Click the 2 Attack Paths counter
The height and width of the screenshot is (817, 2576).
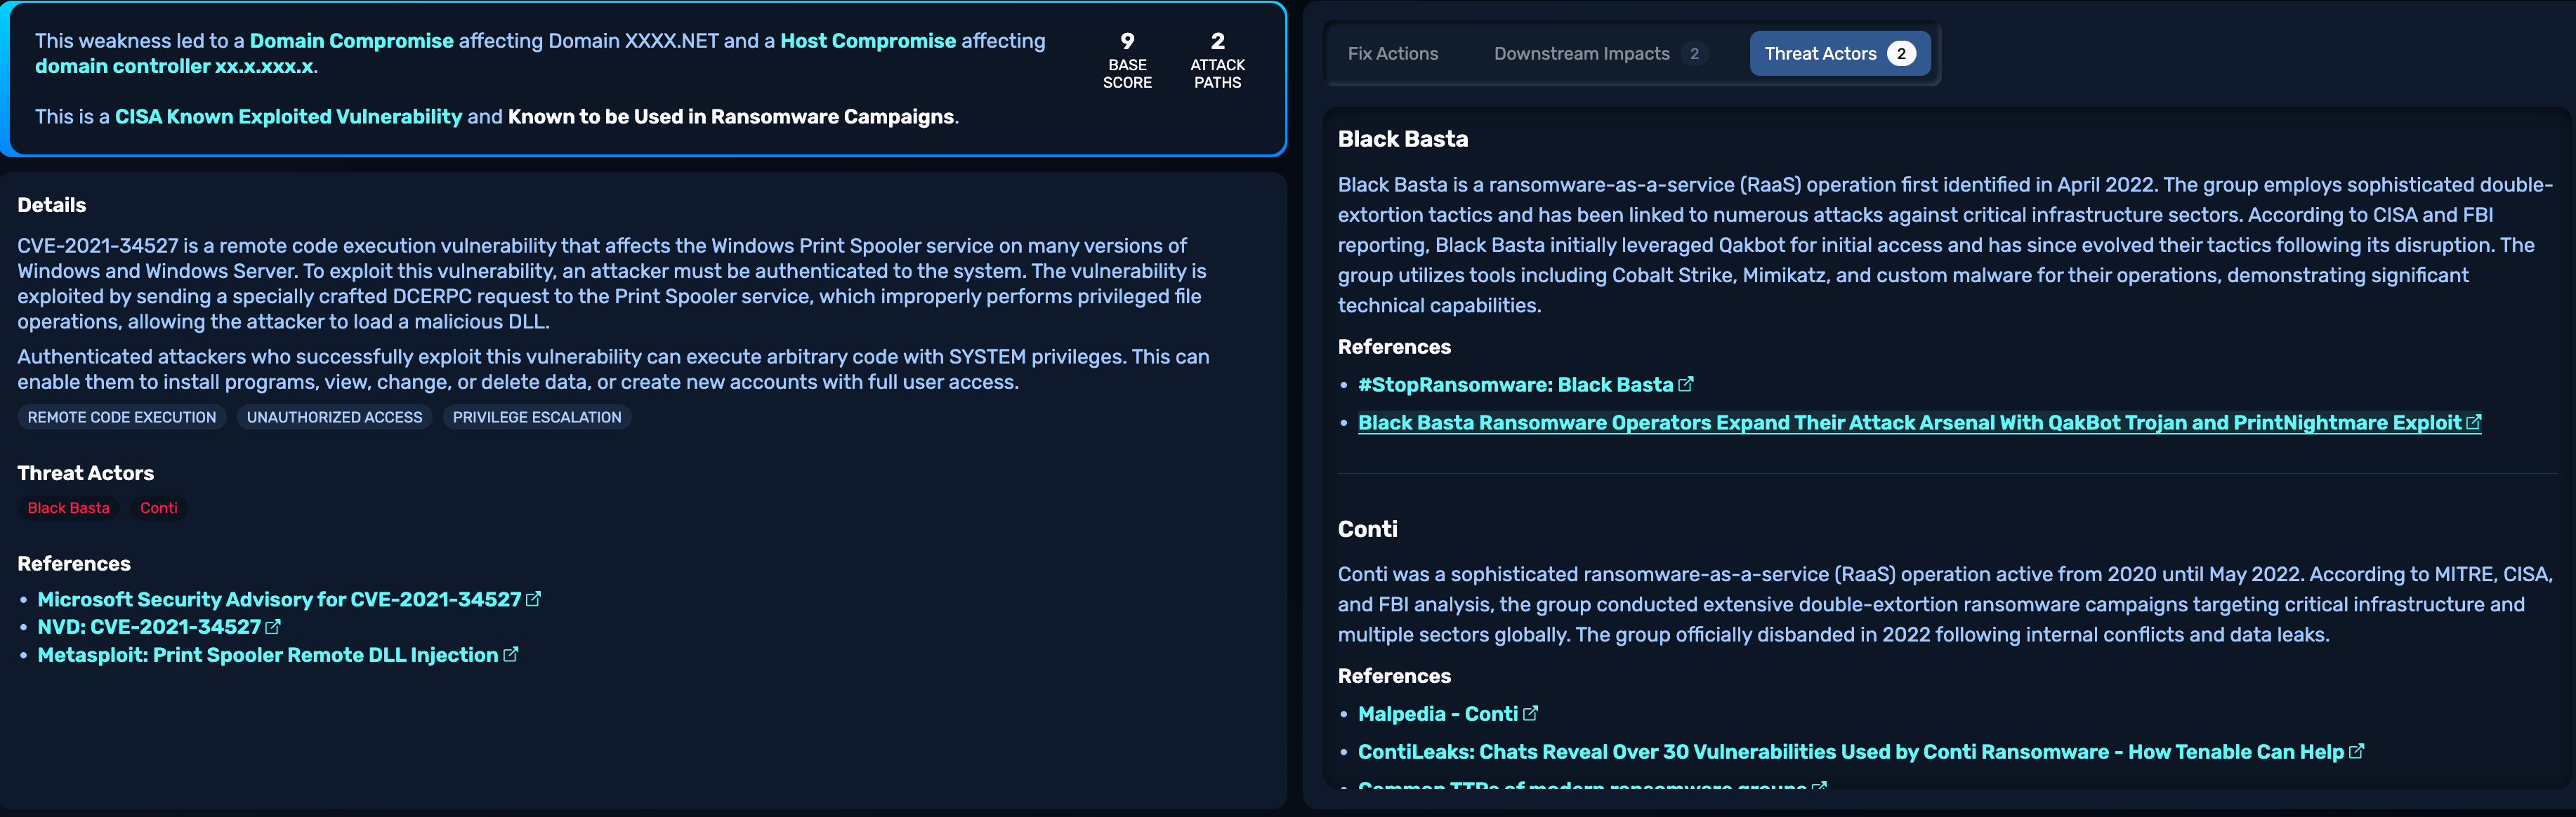pyautogui.click(x=1217, y=60)
